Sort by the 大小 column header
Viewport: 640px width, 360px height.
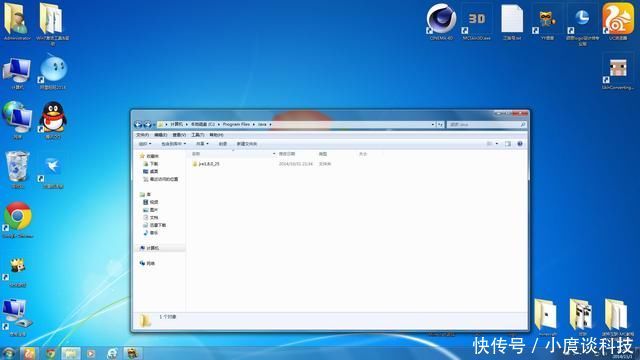tap(363, 154)
